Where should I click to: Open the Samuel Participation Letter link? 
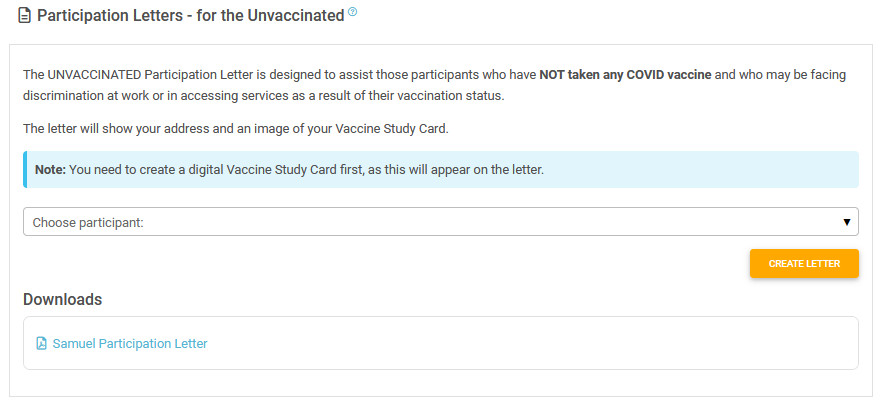(x=130, y=343)
